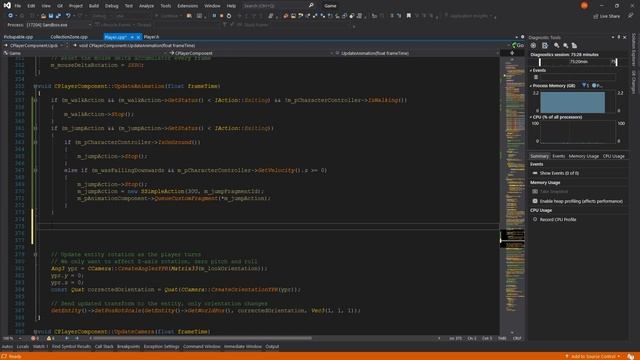Open the Game project scope dropdown
Image resolution: width=640 pixels, height=360 pixels.
[x=85, y=53]
